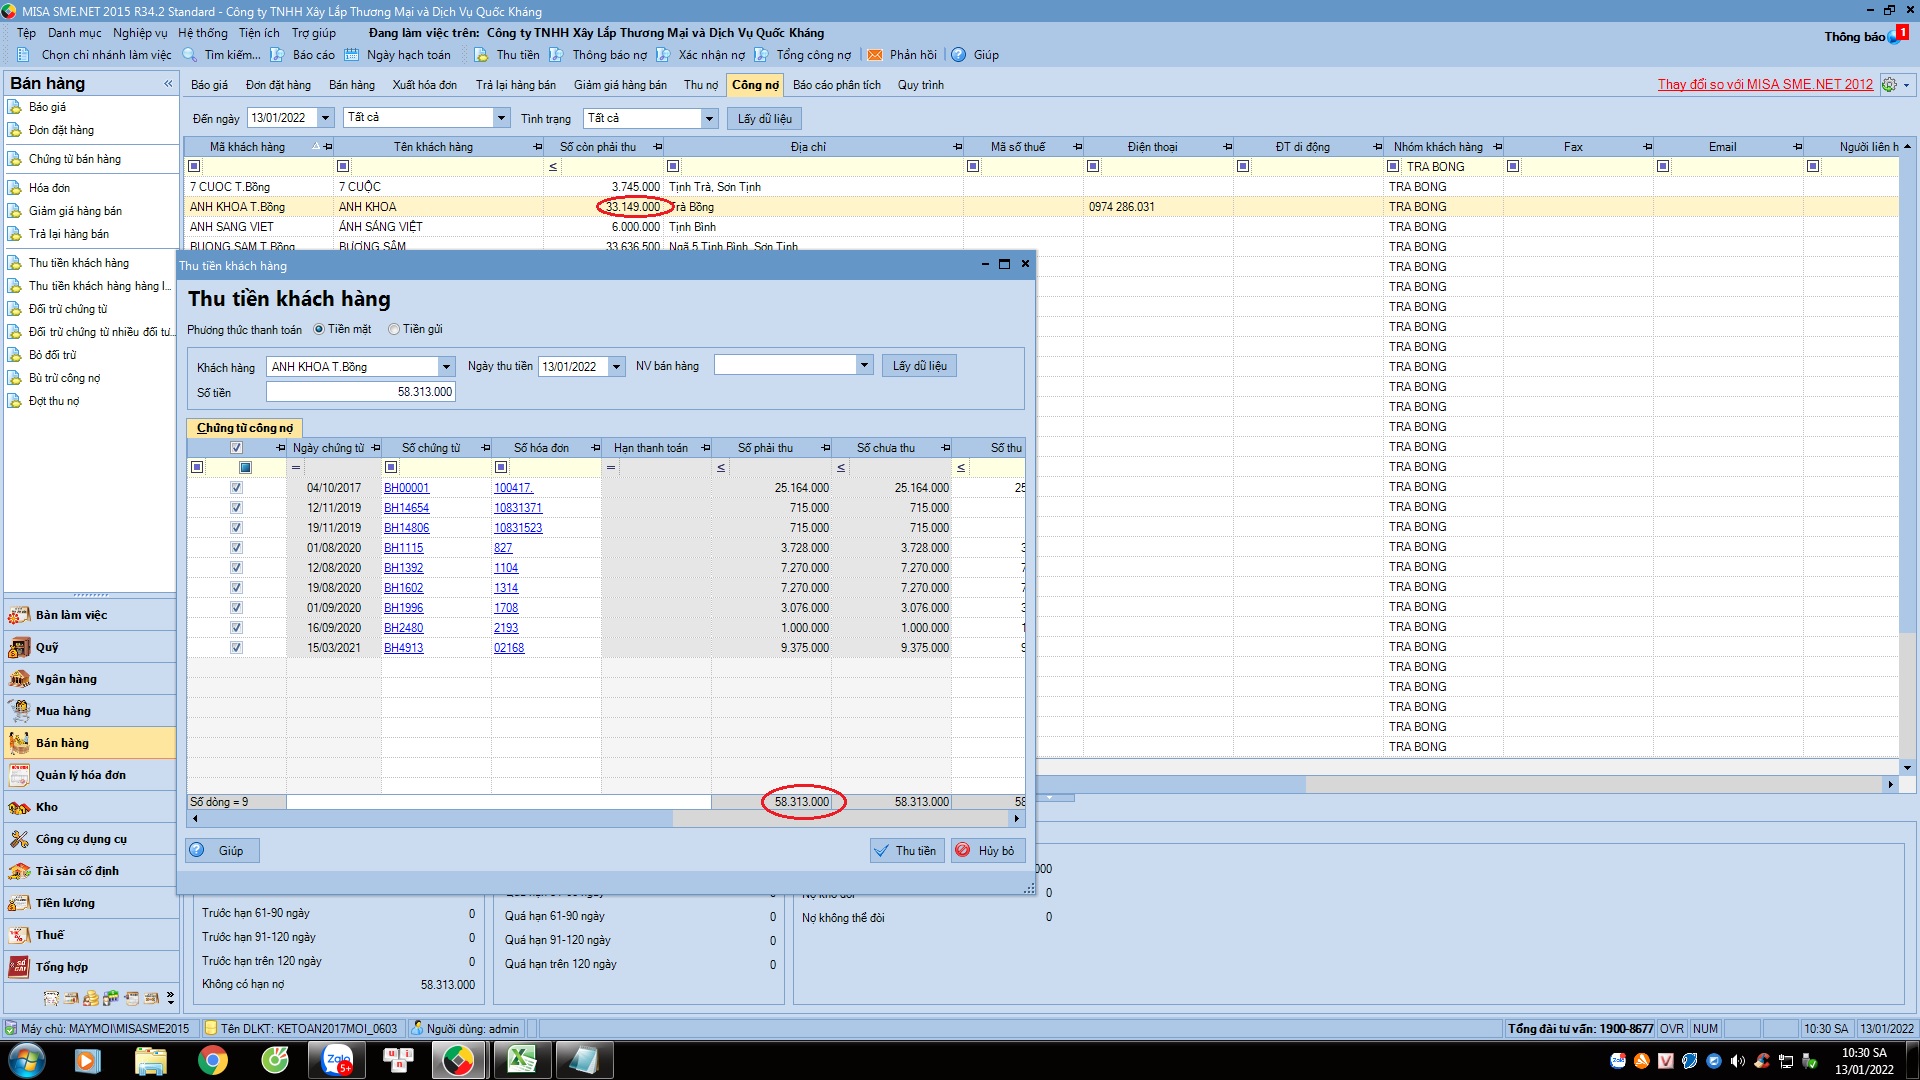Click Lấy dữ liệu in main Công nợ view
The height and width of the screenshot is (1080, 1920).
(765, 119)
